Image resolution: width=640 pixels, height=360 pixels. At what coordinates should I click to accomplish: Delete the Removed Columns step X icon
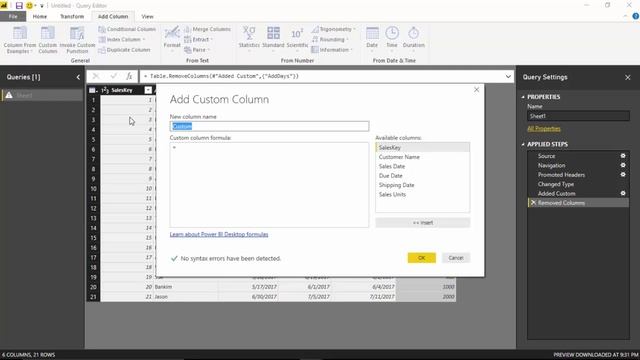(533, 203)
